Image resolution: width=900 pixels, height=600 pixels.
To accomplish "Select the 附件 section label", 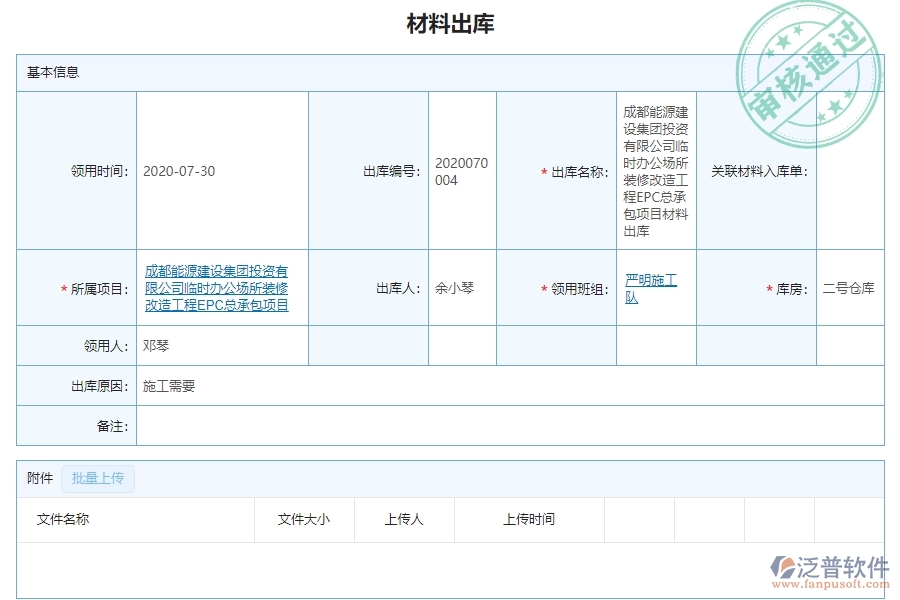I will tap(38, 478).
